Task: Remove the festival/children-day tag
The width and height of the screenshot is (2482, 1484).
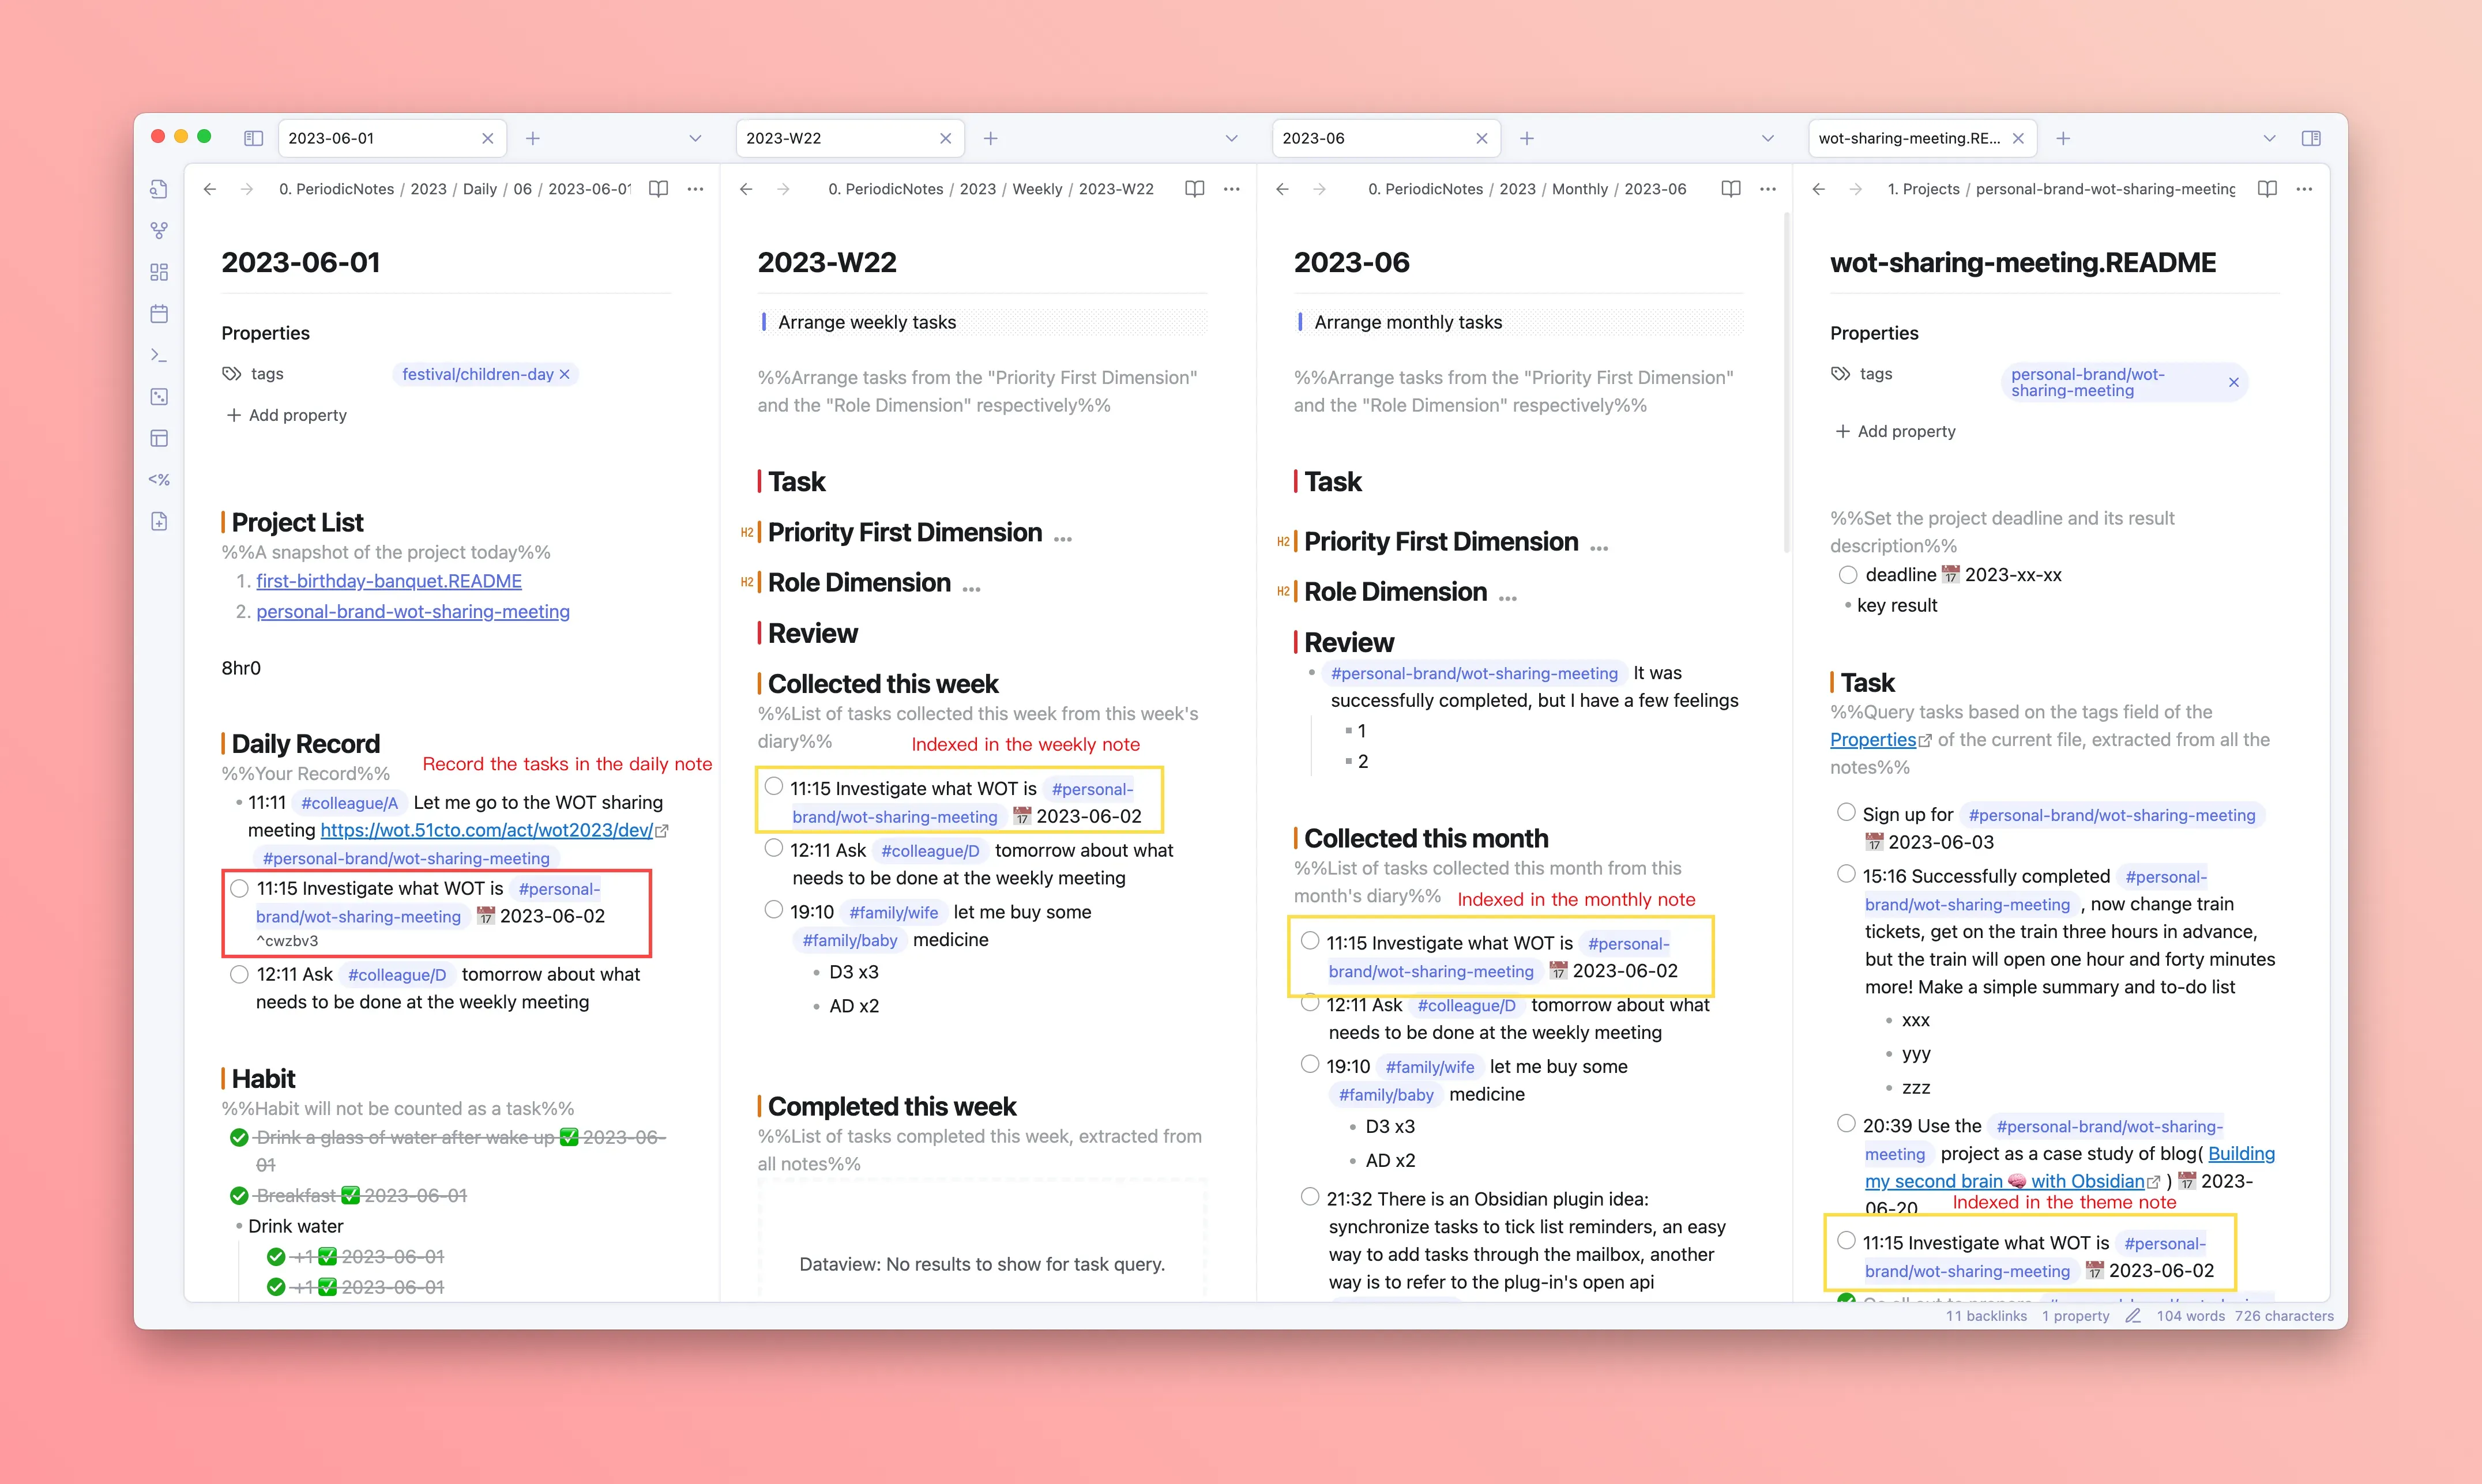Action: 565,374
